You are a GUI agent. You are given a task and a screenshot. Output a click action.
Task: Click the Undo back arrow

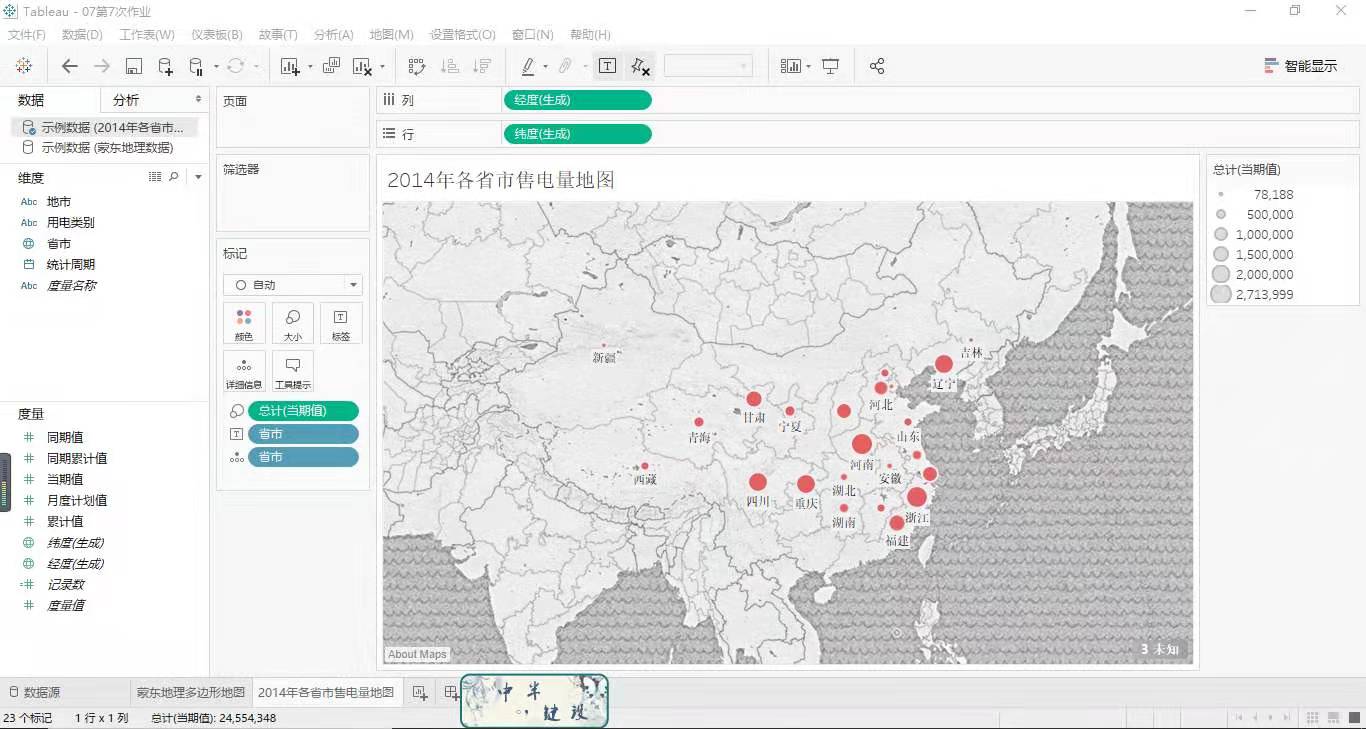(69, 66)
